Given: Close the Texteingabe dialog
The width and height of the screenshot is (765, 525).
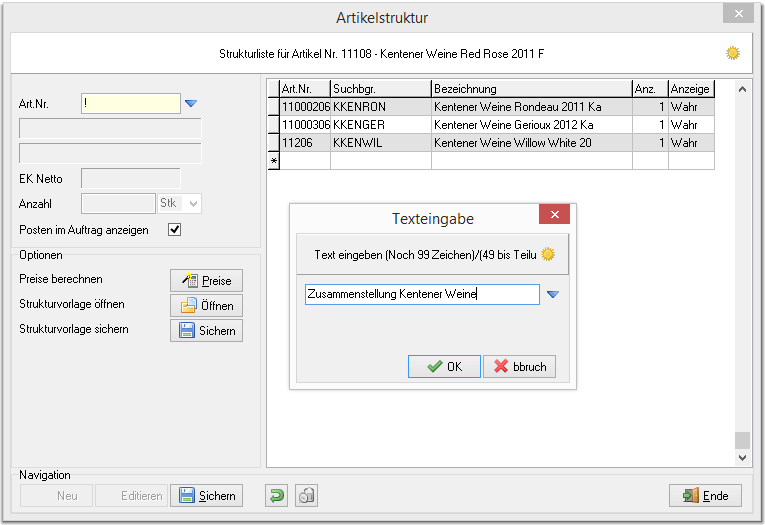Looking at the screenshot, I should [x=555, y=214].
